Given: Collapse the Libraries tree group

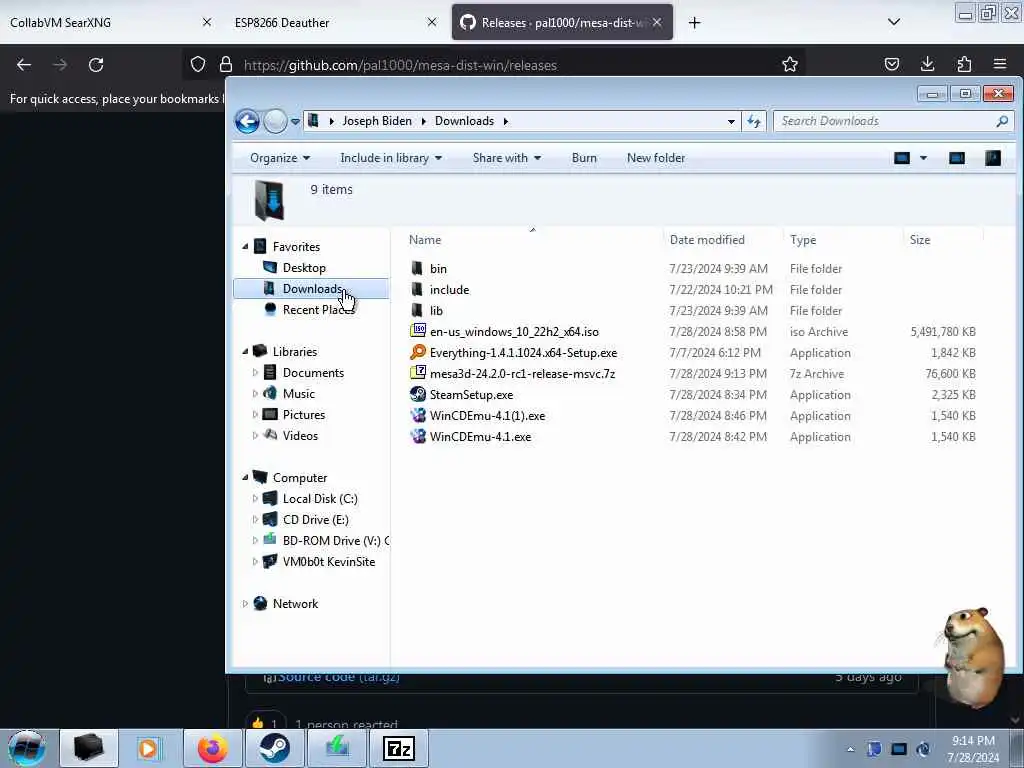Looking at the screenshot, I should (x=245, y=351).
